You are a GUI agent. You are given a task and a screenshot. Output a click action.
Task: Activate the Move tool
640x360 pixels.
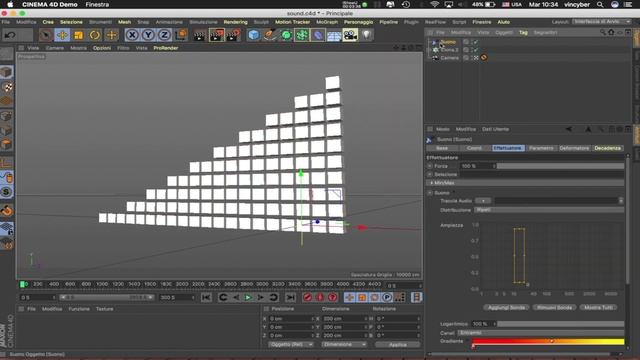62,35
